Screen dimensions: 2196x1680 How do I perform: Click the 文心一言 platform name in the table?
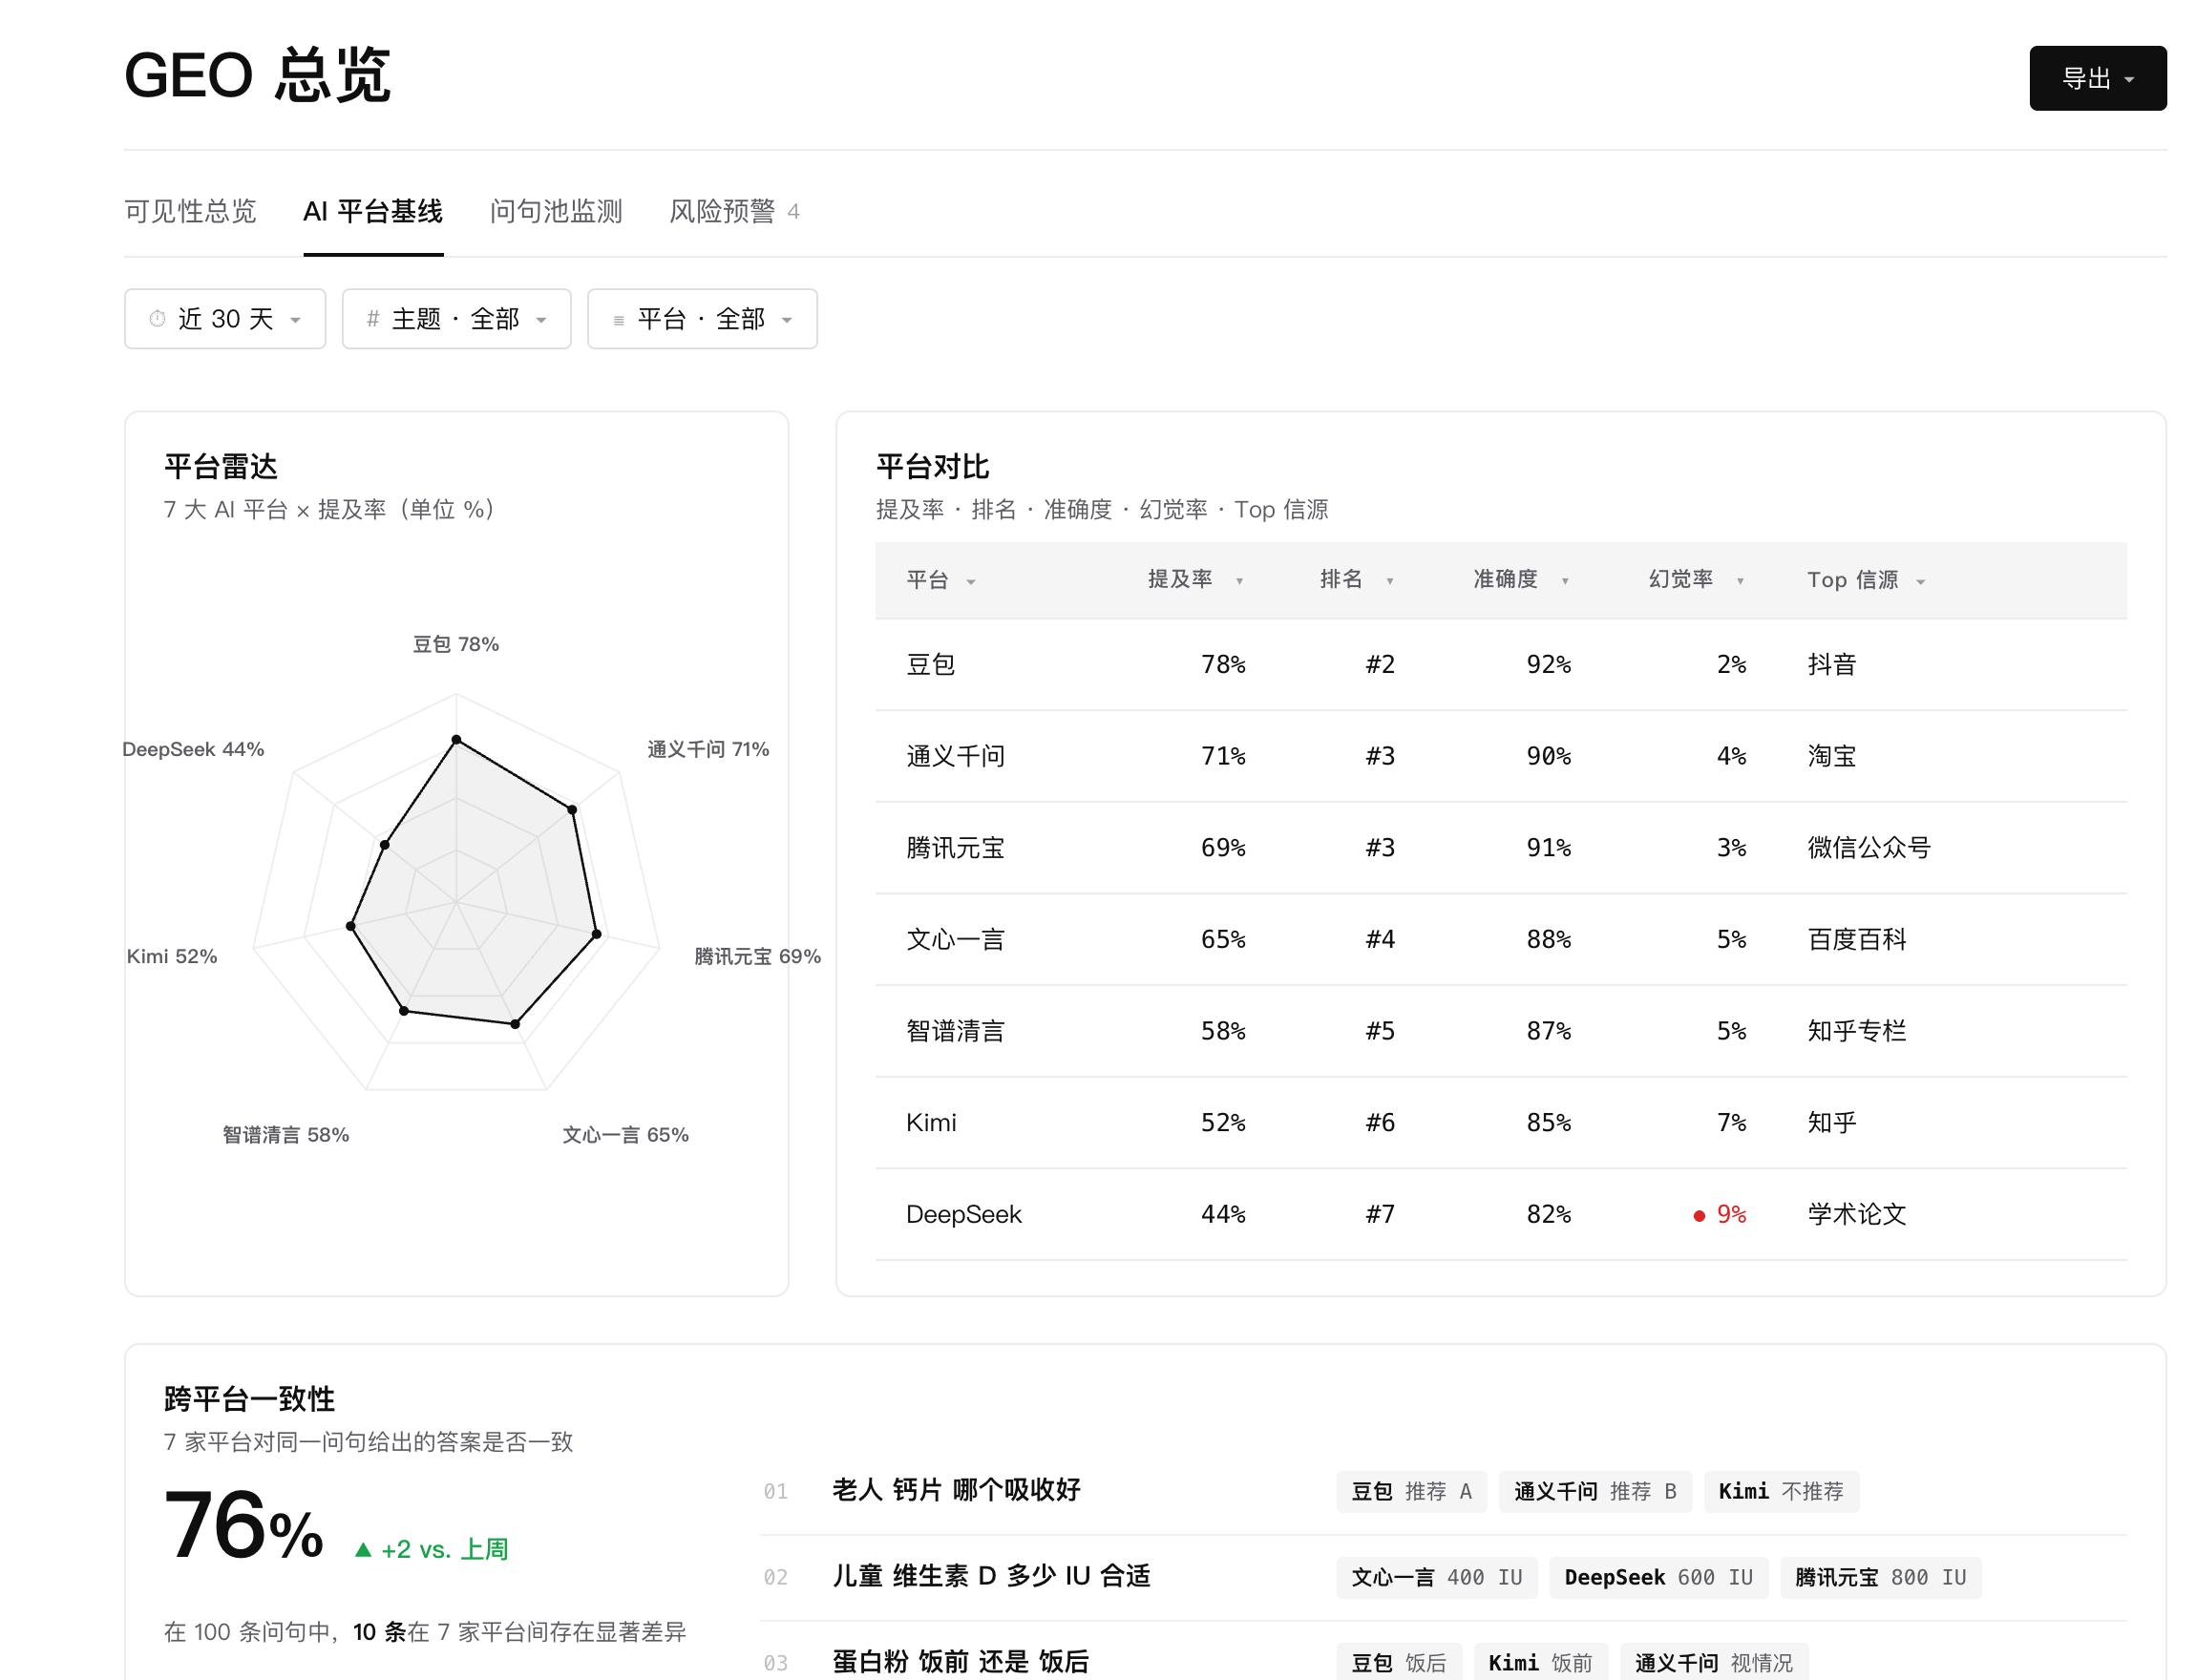tap(955, 939)
